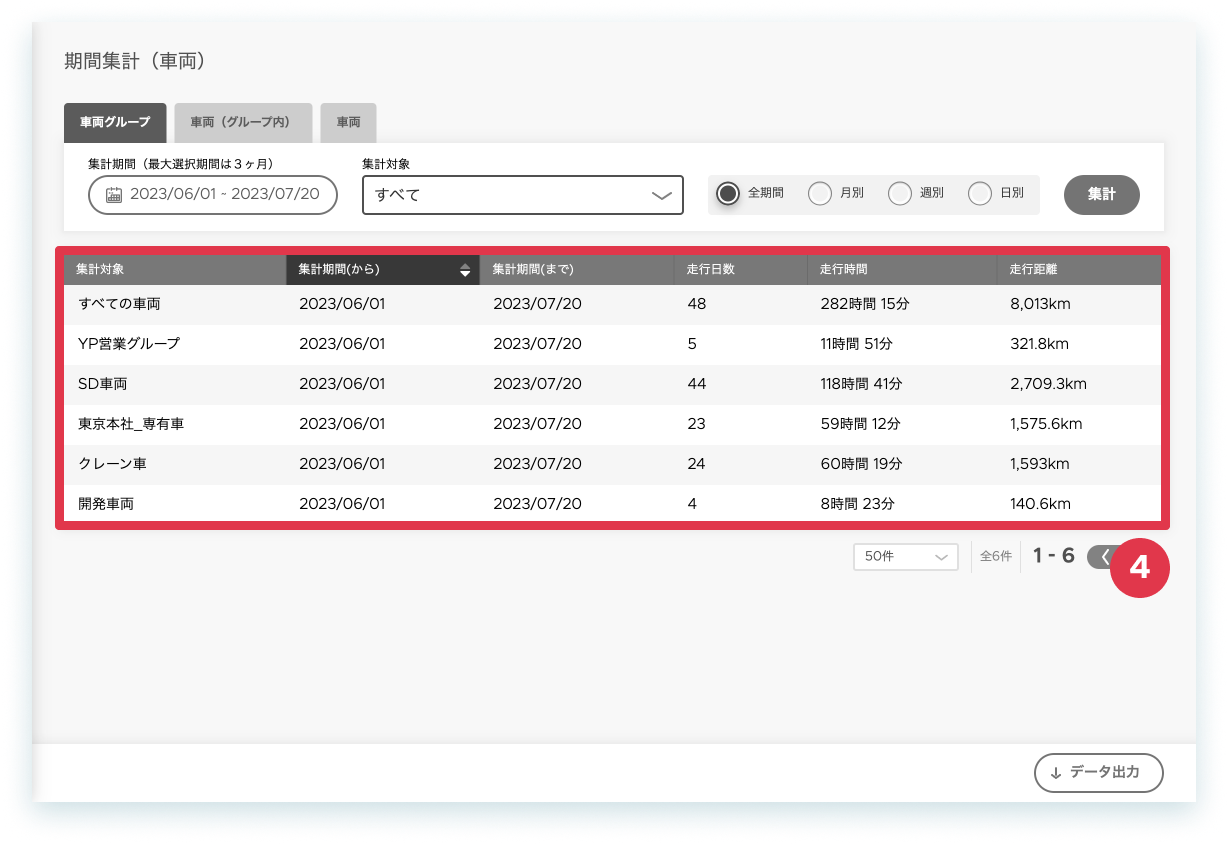This screenshot has height=844, width=1228.
Task: Select the 車両 tab
Action: pos(348,122)
